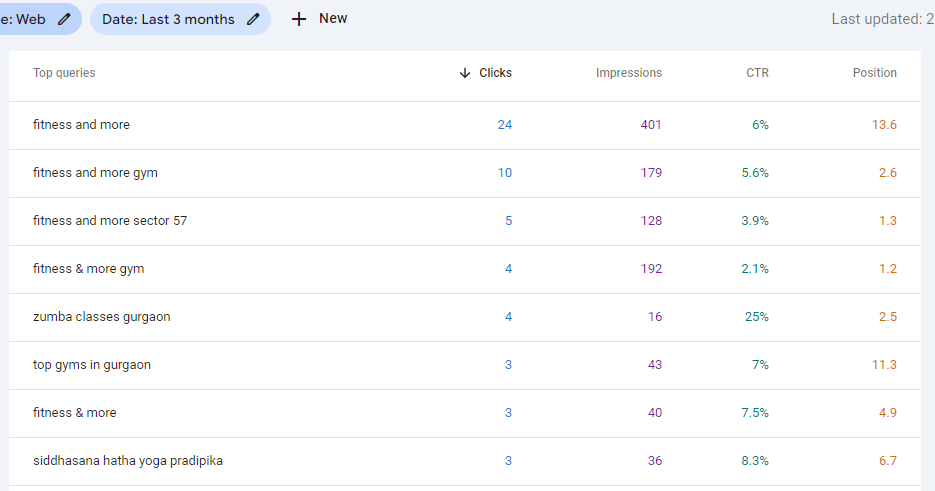Viewport: 935px width, 491px height.
Task: Open the 'fitness & more gym' query row
Action: (x=88, y=269)
